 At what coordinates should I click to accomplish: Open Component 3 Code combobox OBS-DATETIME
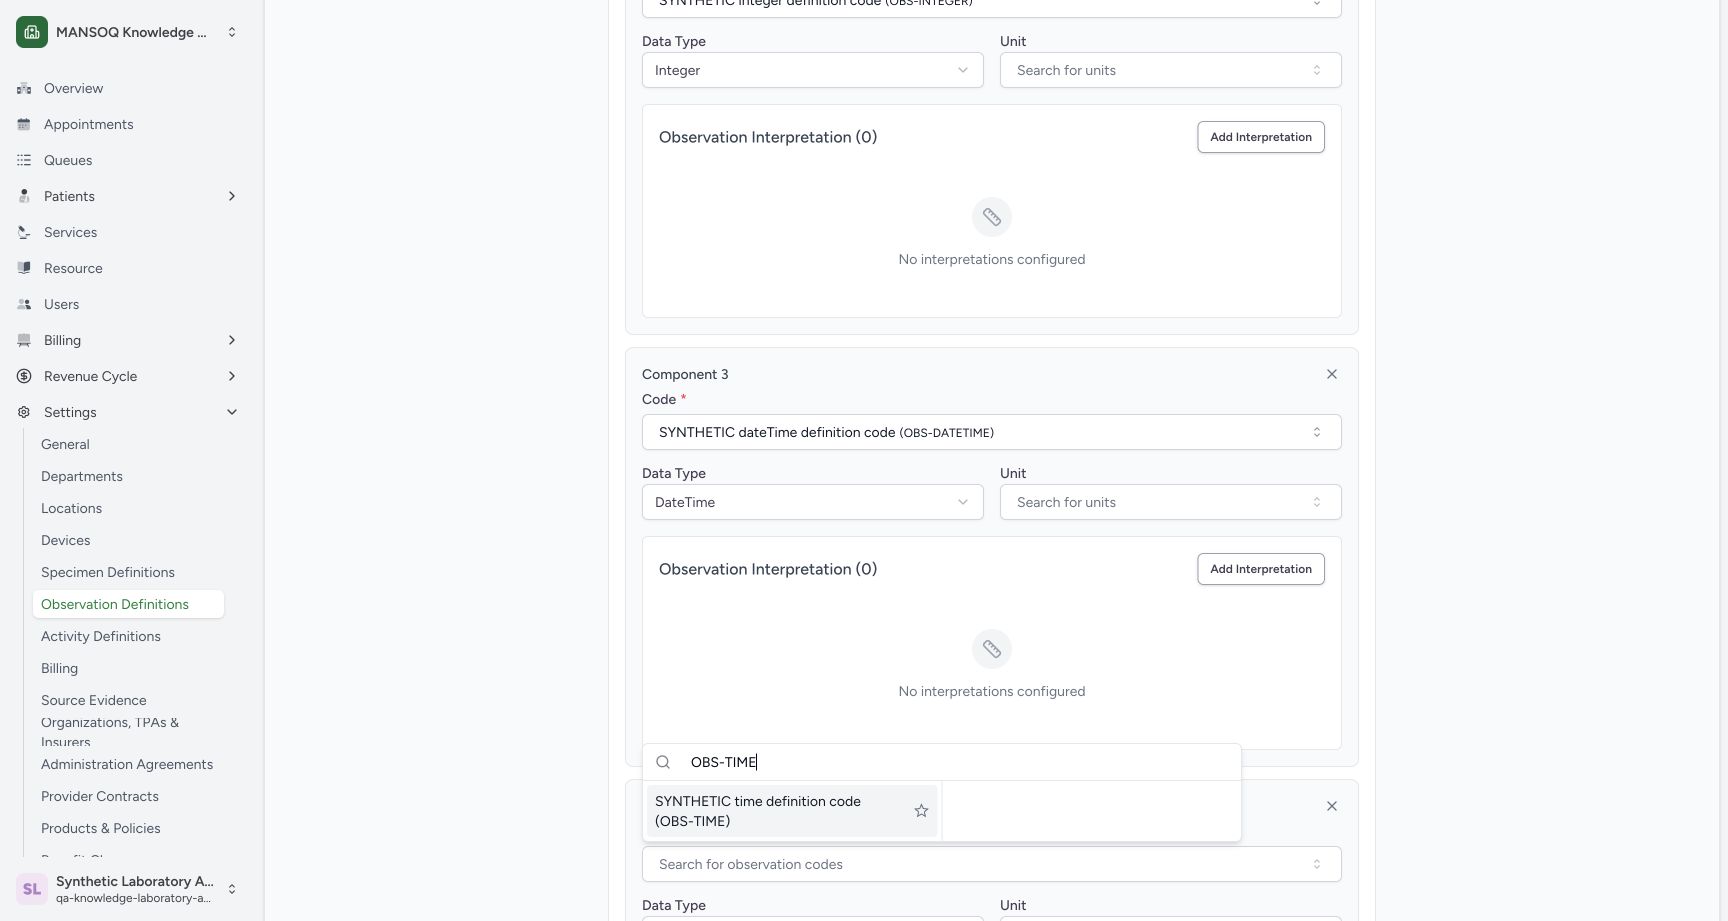coord(992,432)
